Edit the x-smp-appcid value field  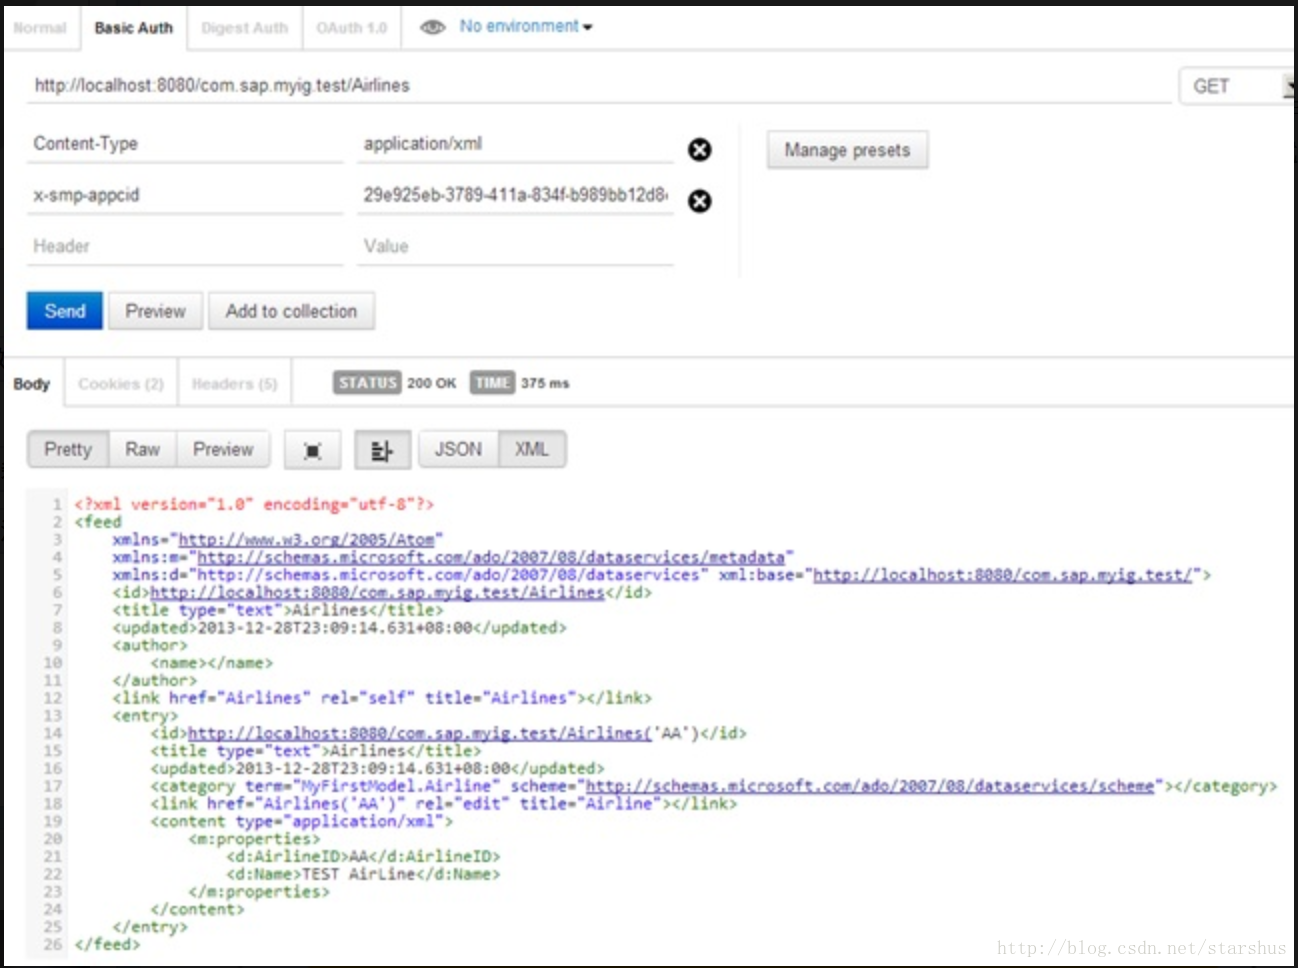[x=516, y=195]
